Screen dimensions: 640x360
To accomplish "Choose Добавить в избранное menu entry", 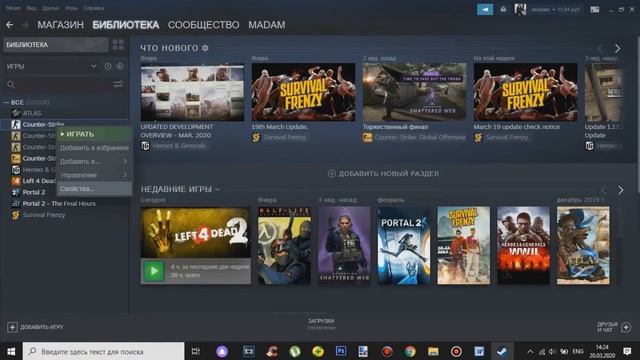I will click(x=94, y=148).
